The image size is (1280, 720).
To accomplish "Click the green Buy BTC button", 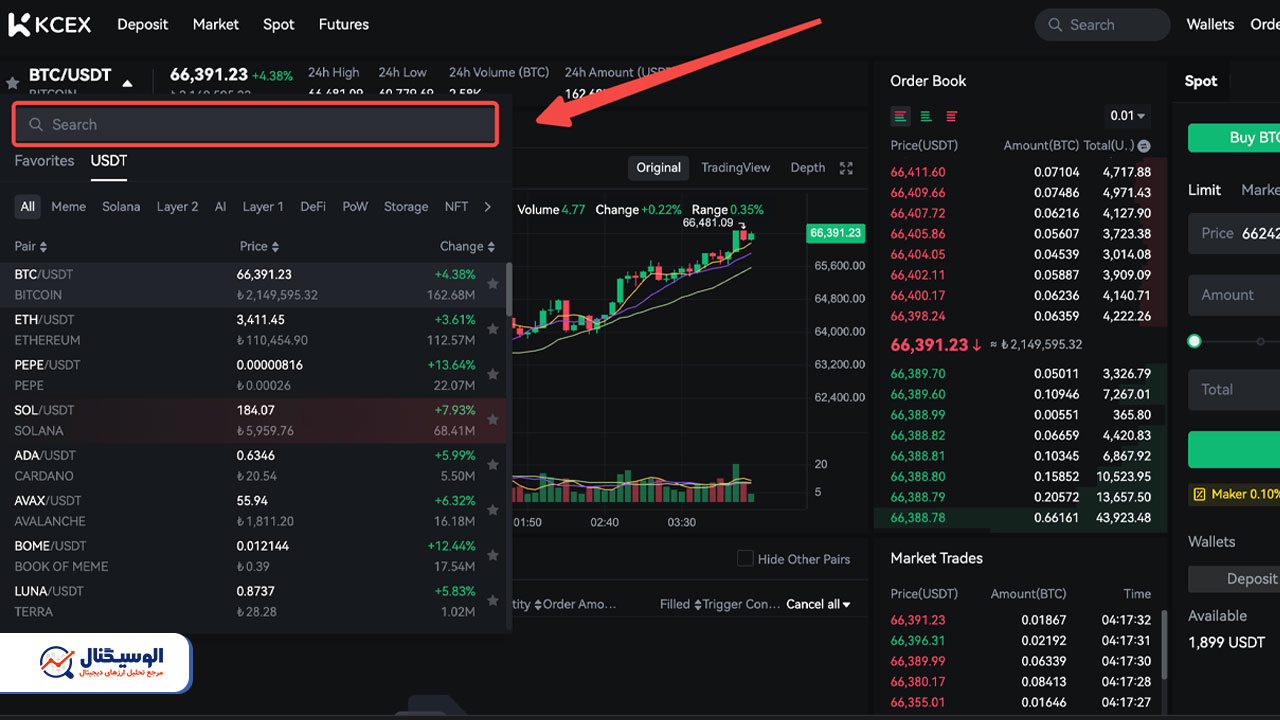I will [1234, 138].
